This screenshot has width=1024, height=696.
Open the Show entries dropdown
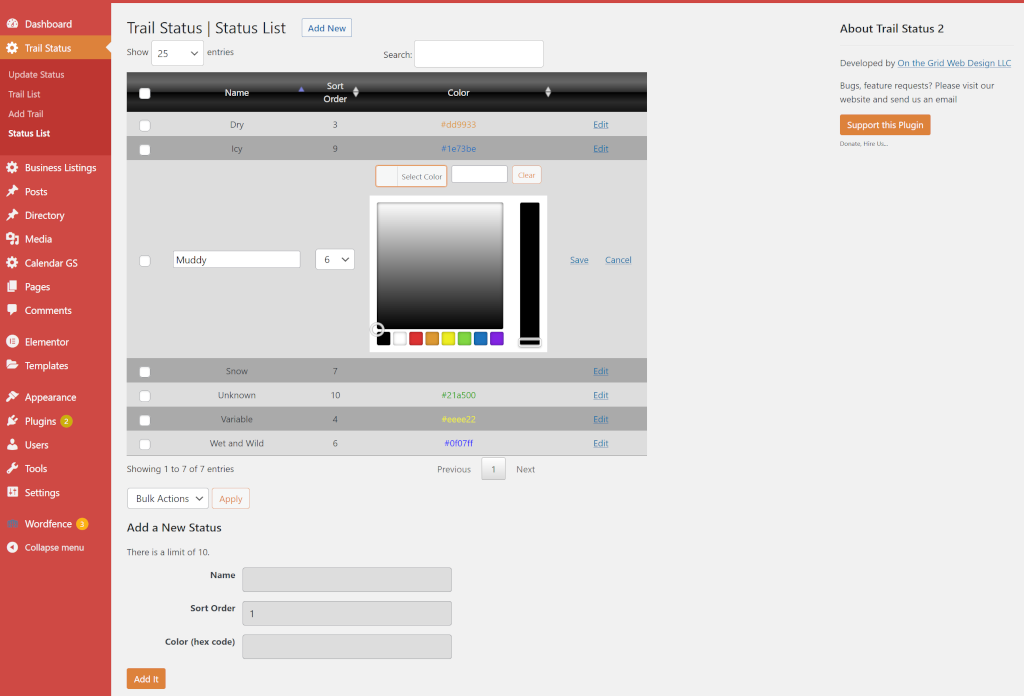coord(177,53)
